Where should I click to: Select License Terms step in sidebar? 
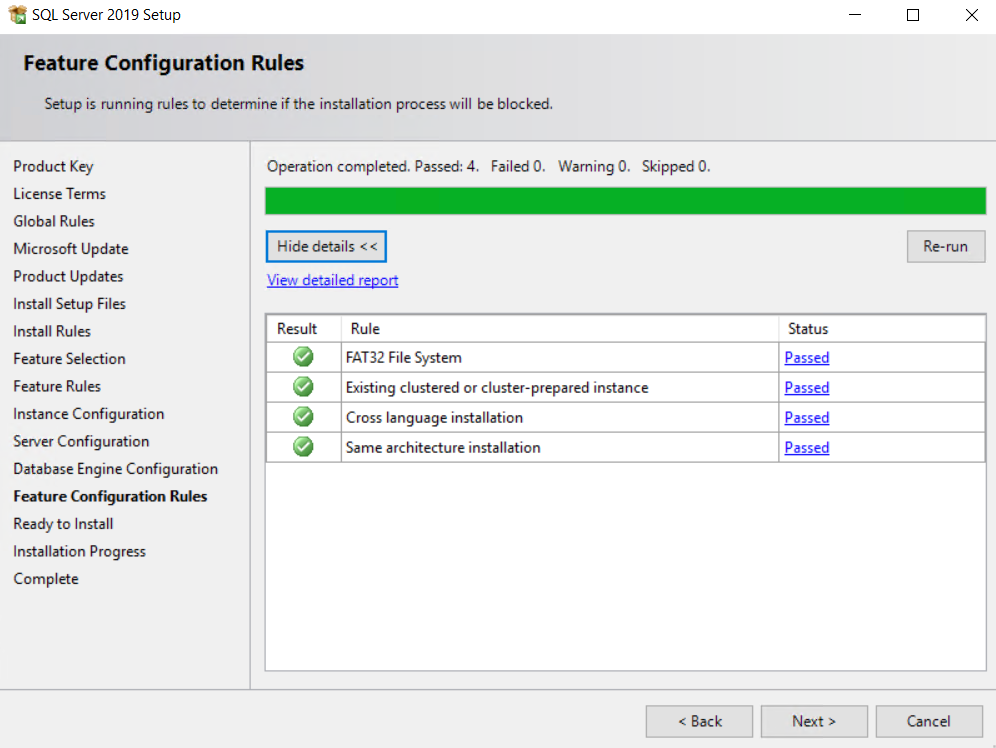(x=60, y=194)
